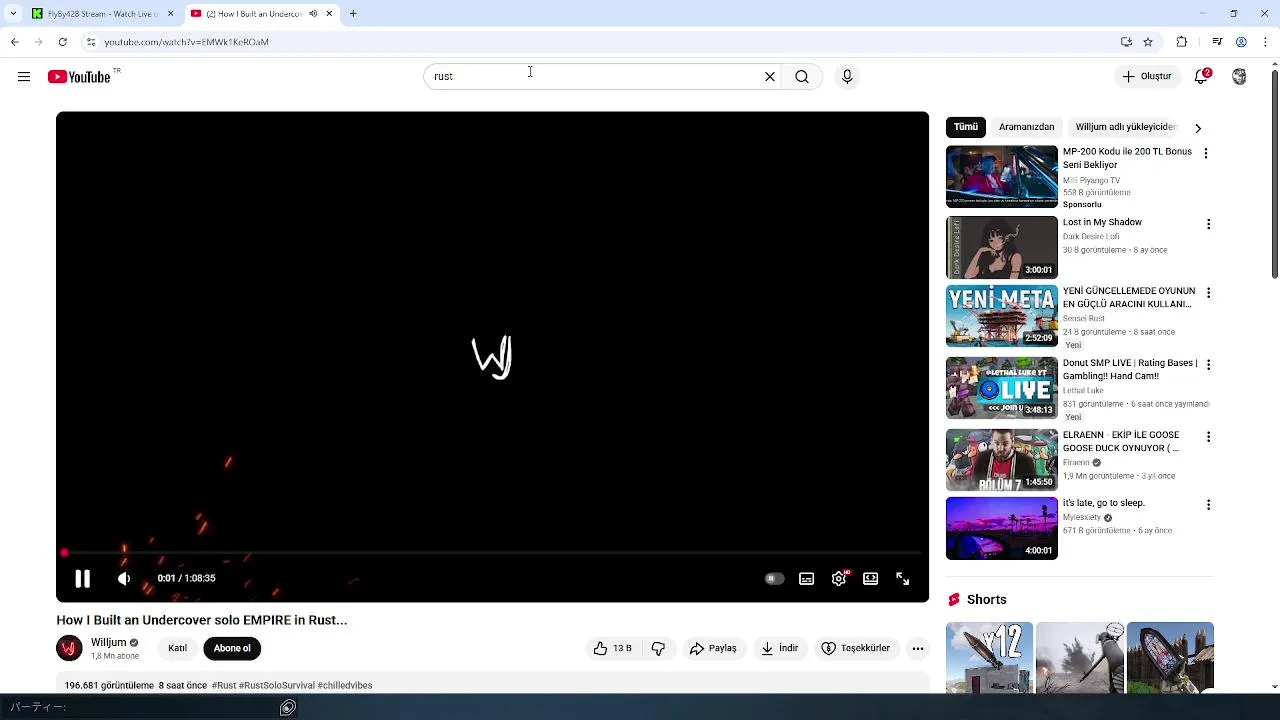This screenshot has height=720, width=1280.
Task: Open the tab search dropdown arrow
Action: [x=13, y=14]
